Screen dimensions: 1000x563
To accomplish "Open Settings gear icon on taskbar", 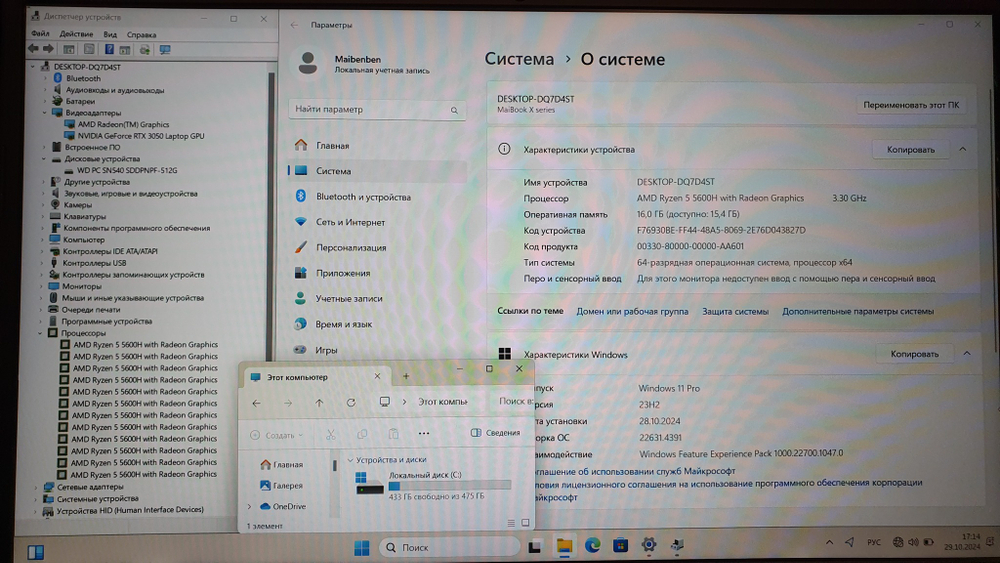I will (649, 545).
